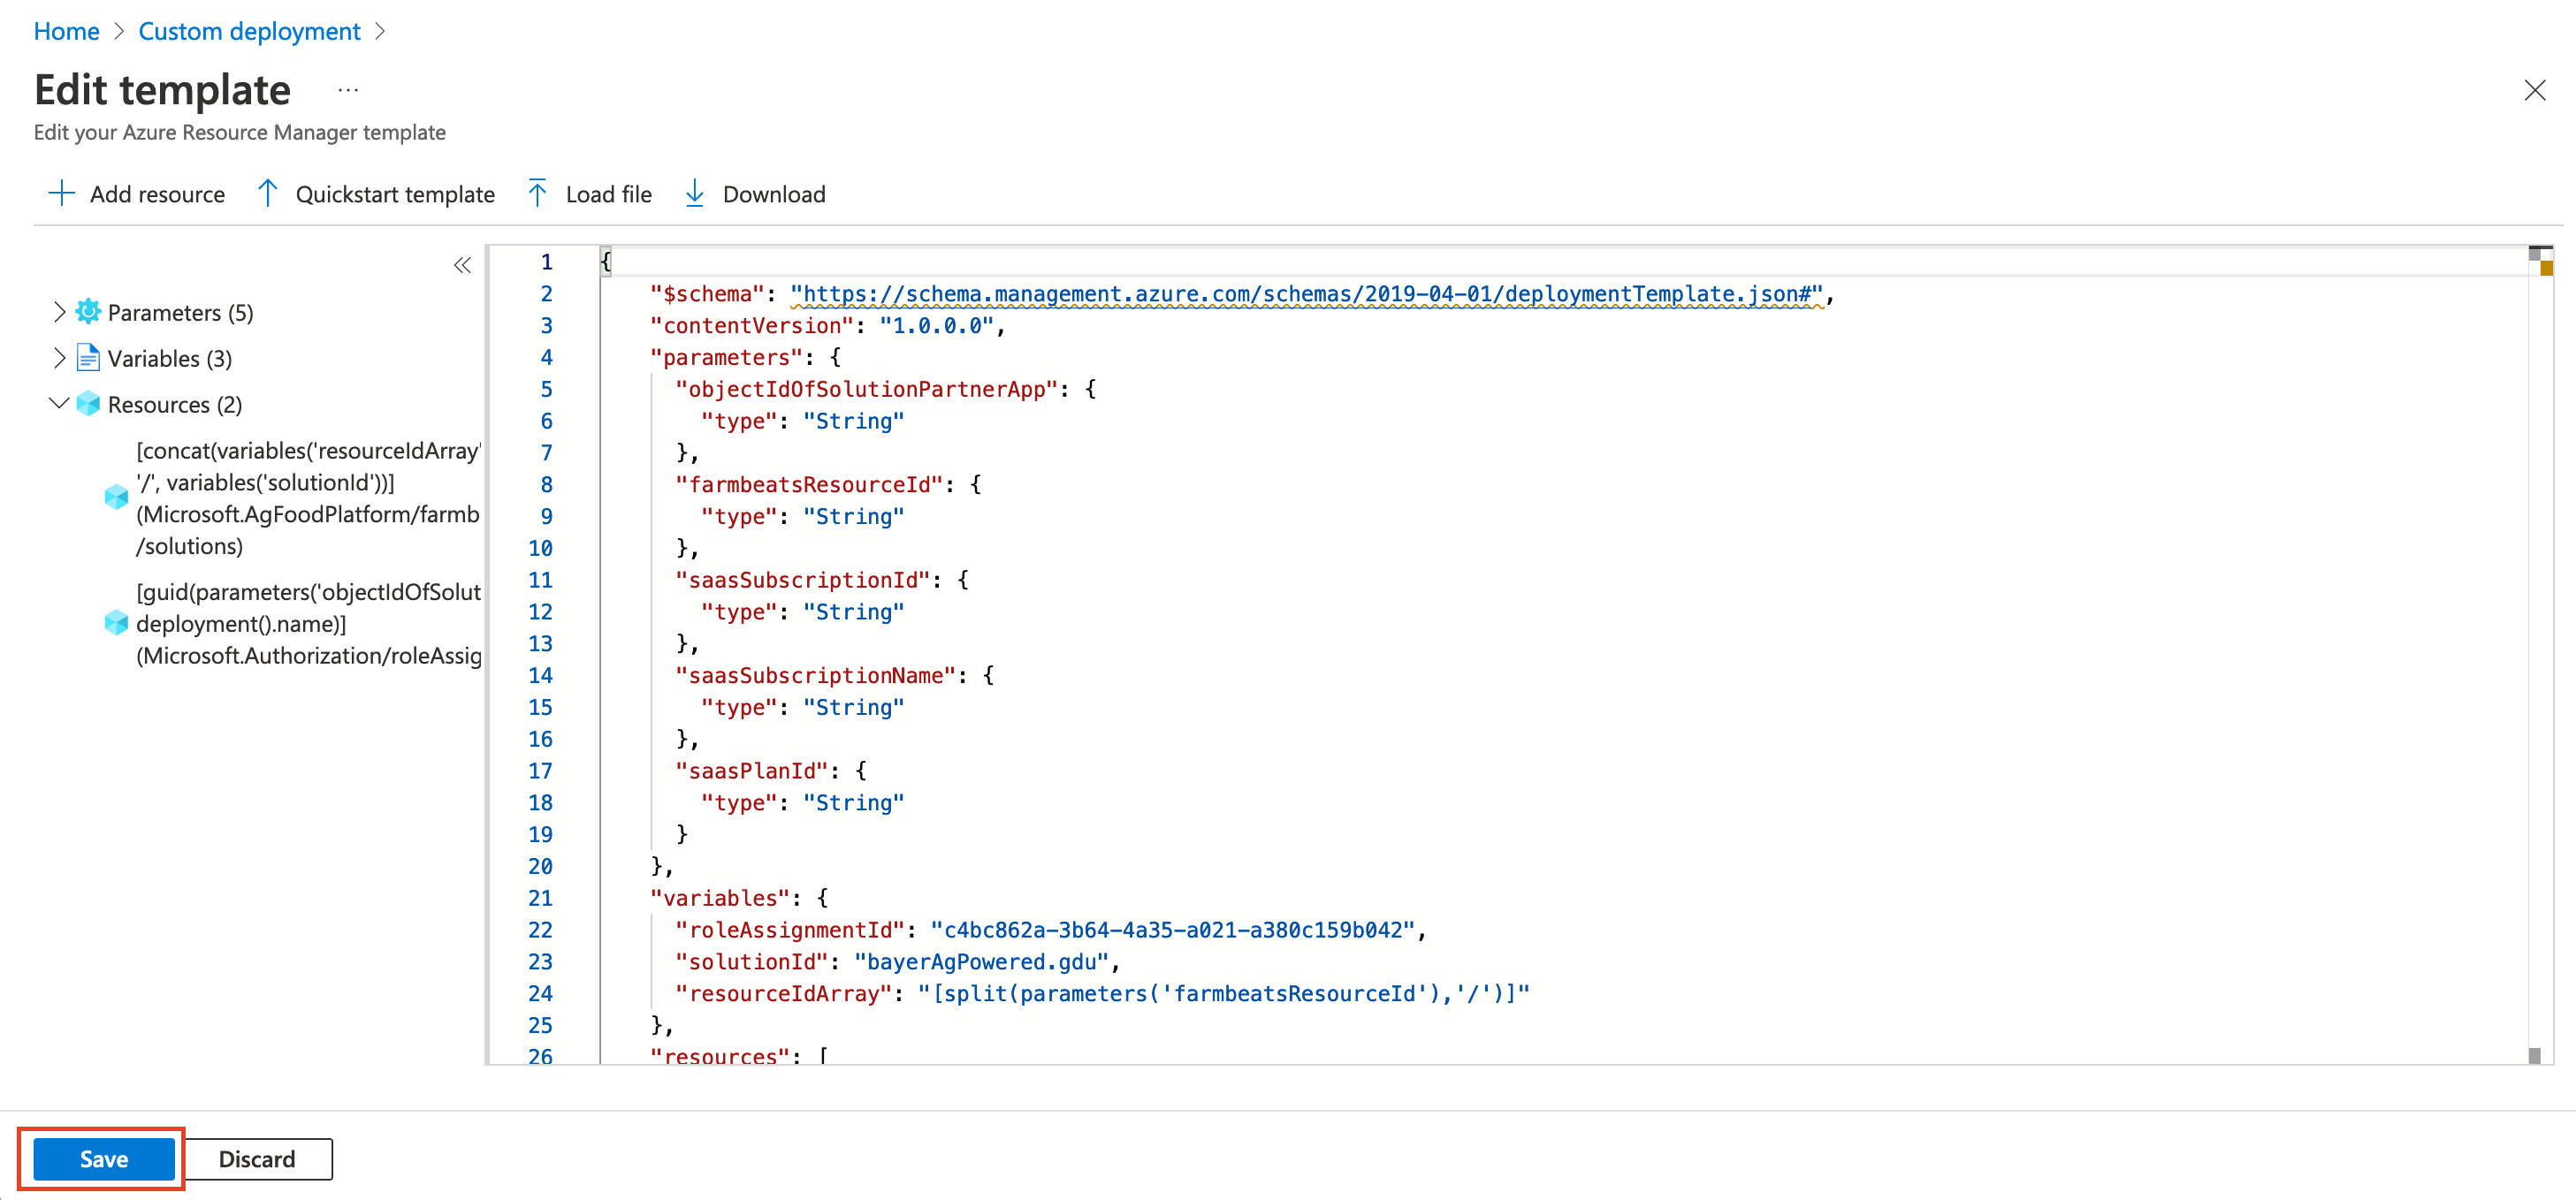Click "objectIdOfSolutionPartnerApp" on line 5
This screenshot has height=1200, width=2576.
click(867, 389)
